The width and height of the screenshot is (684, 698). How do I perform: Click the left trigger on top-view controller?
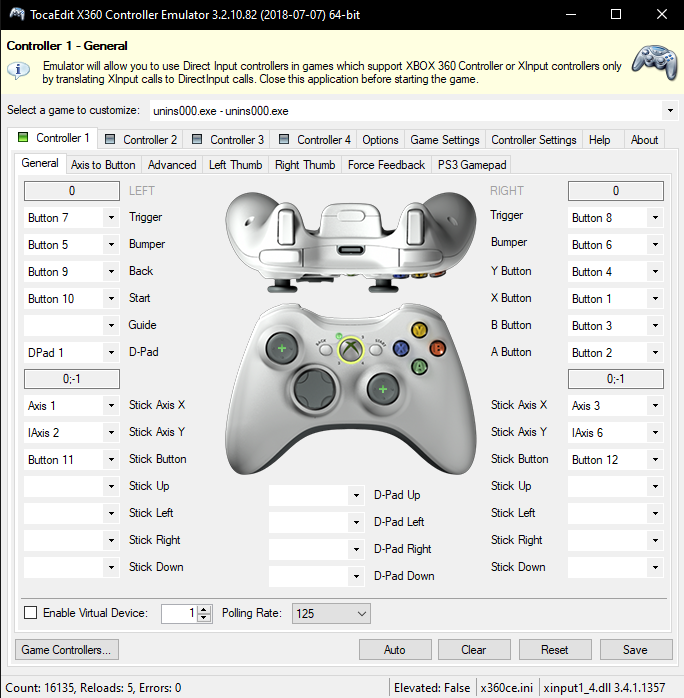(x=285, y=225)
